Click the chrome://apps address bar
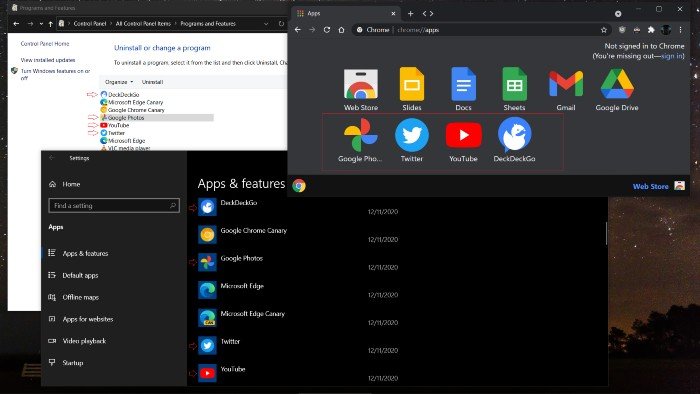The image size is (700, 394). click(478, 30)
